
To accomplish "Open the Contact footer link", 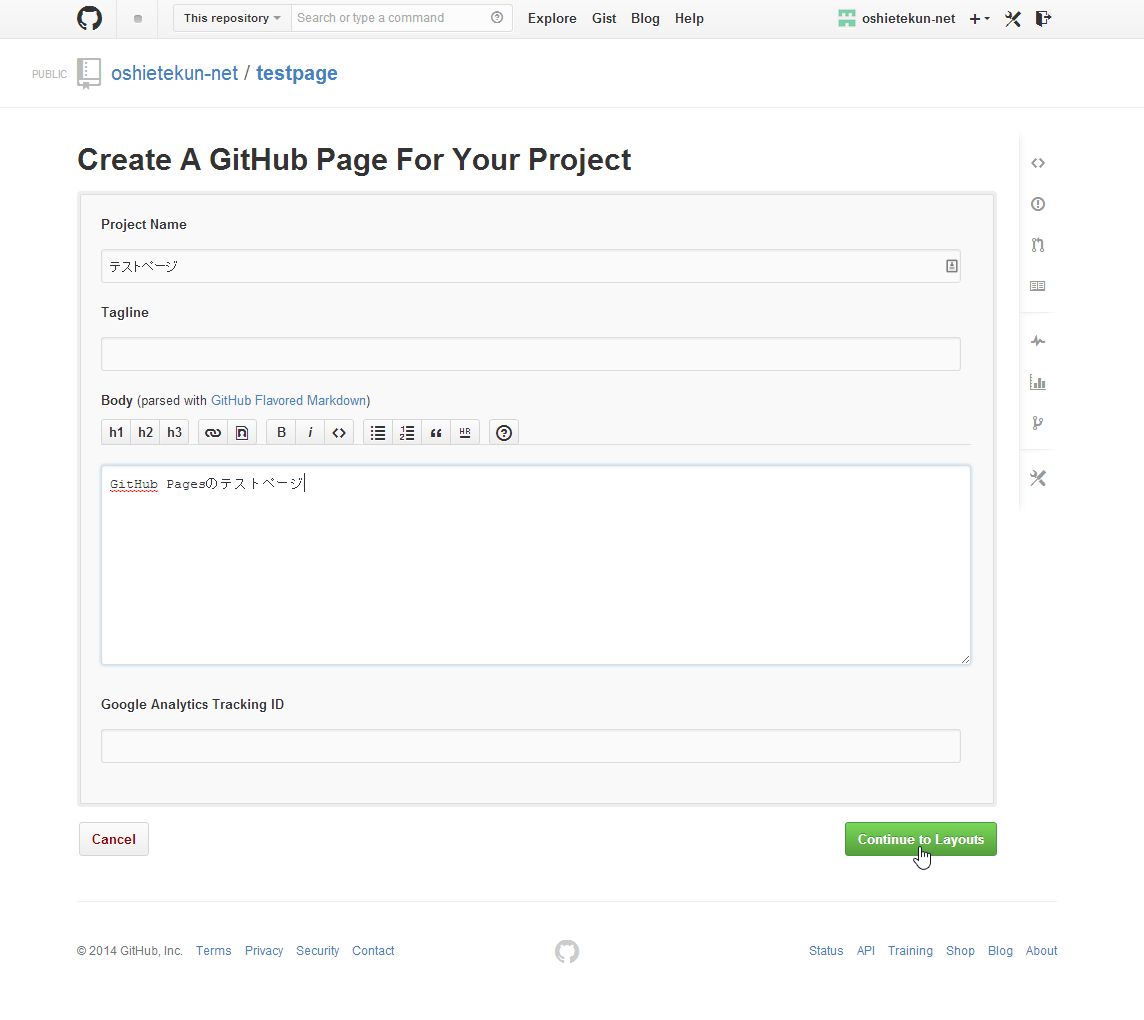I will coord(373,951).
